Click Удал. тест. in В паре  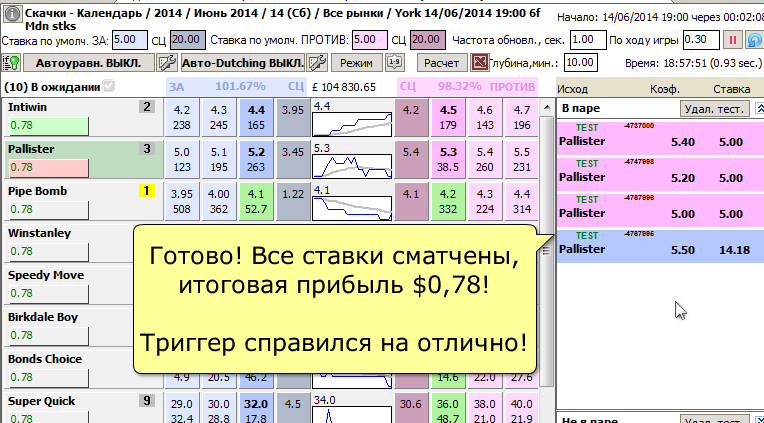coord(715,108)
